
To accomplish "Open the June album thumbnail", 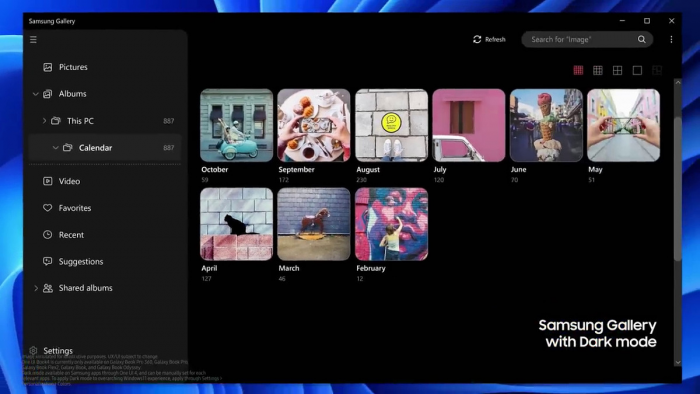I will coord(546,125).
